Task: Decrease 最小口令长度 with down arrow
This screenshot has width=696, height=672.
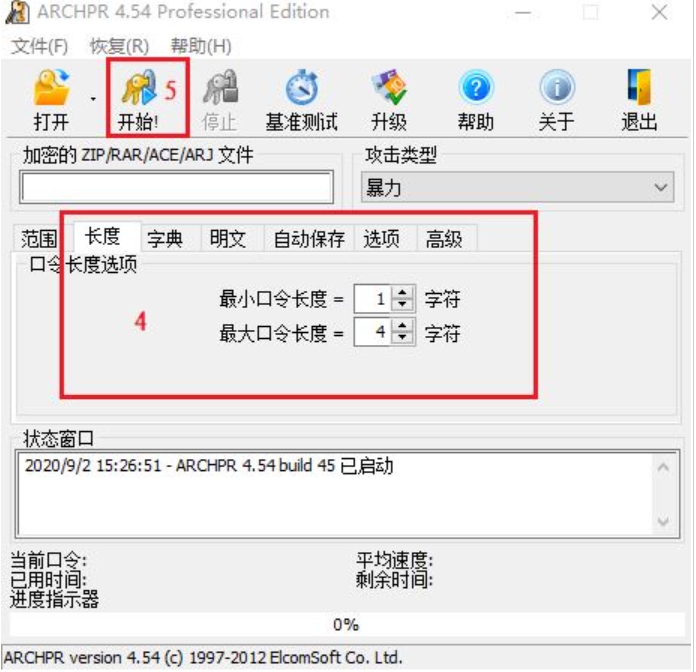Action: [x=403, y=304]
